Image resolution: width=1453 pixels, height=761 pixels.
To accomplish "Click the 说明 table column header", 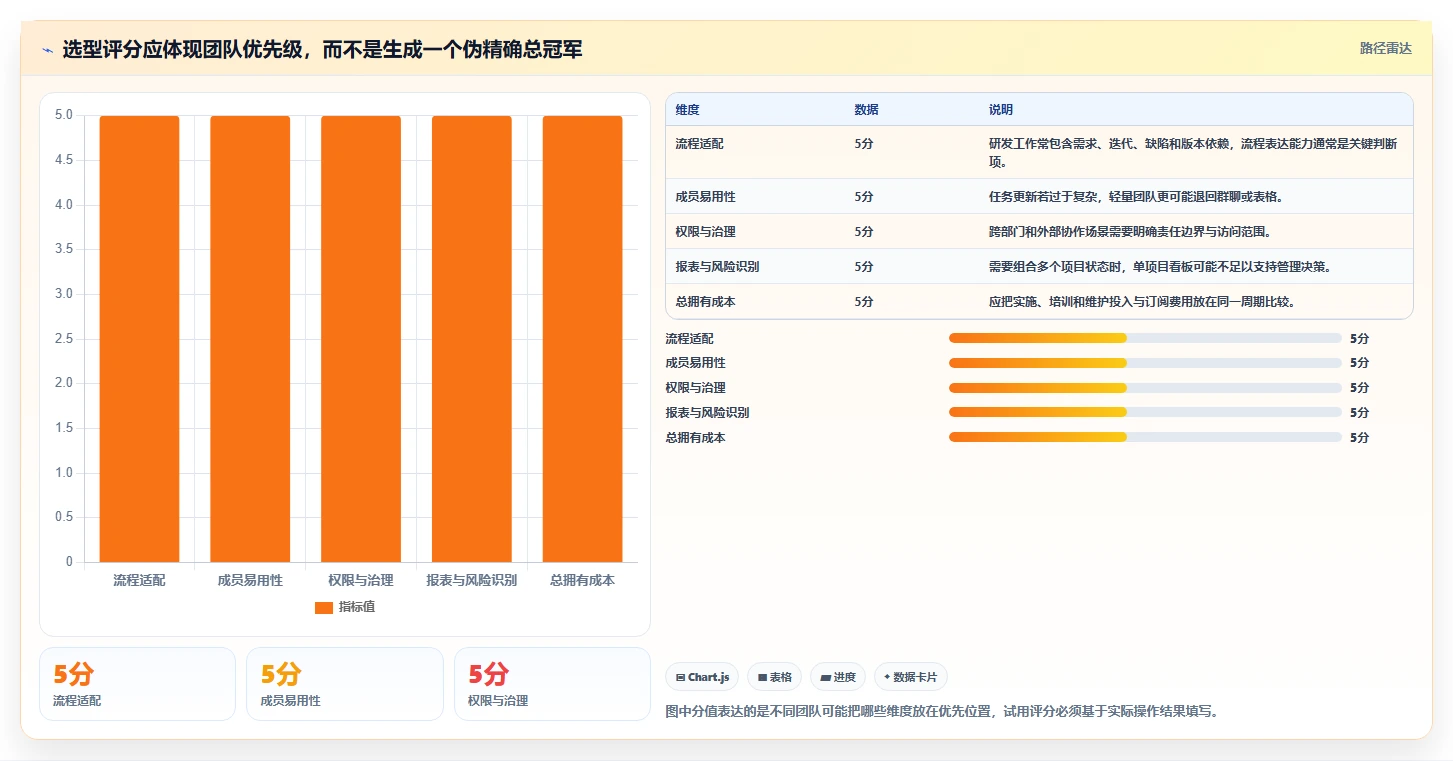I will pyautogui.click(x=1001, y=110).
